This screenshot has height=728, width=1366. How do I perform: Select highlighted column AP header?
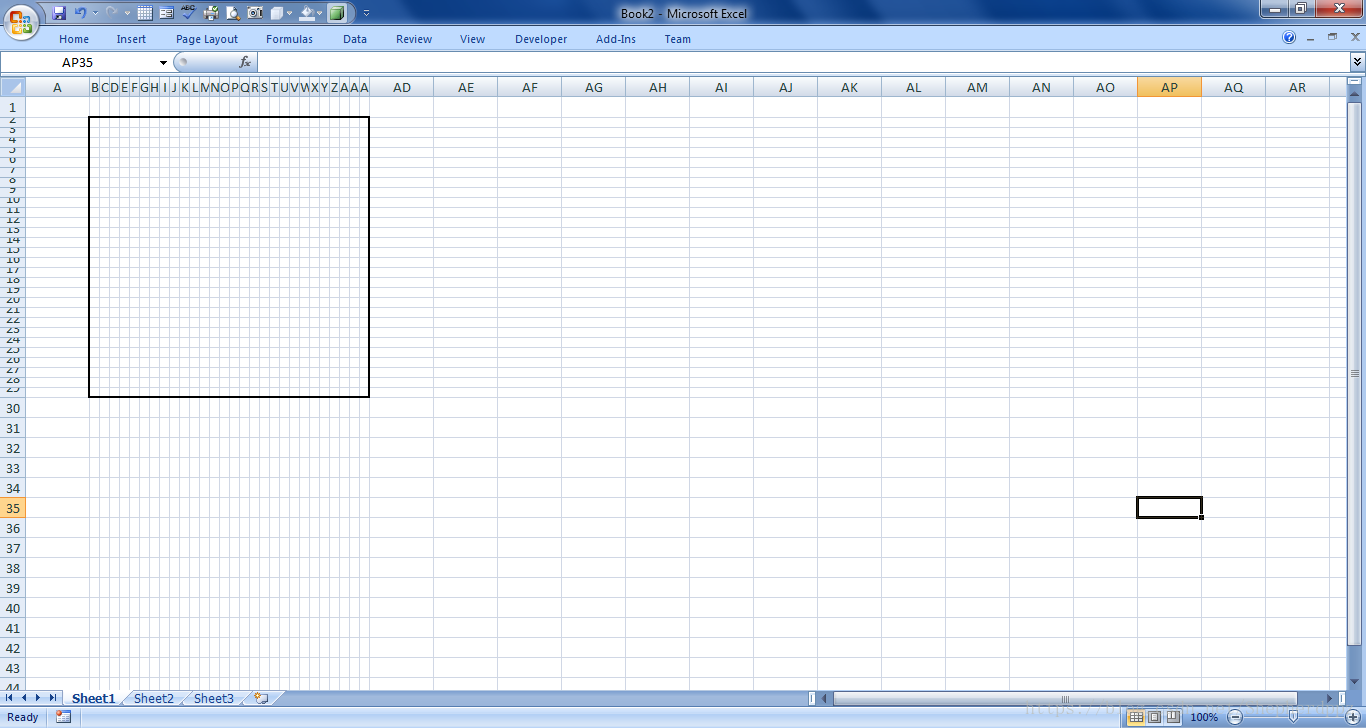tap(1169, 88)
